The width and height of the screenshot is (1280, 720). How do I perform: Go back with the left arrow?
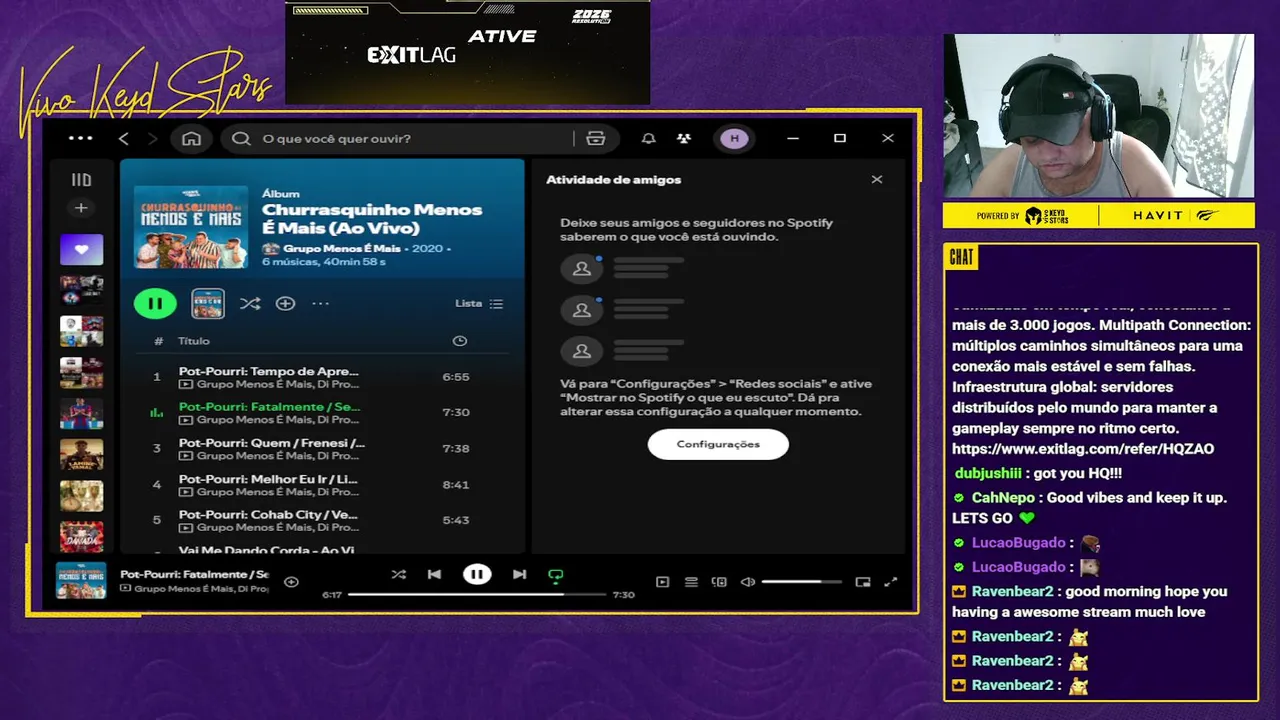click(124, 138)
